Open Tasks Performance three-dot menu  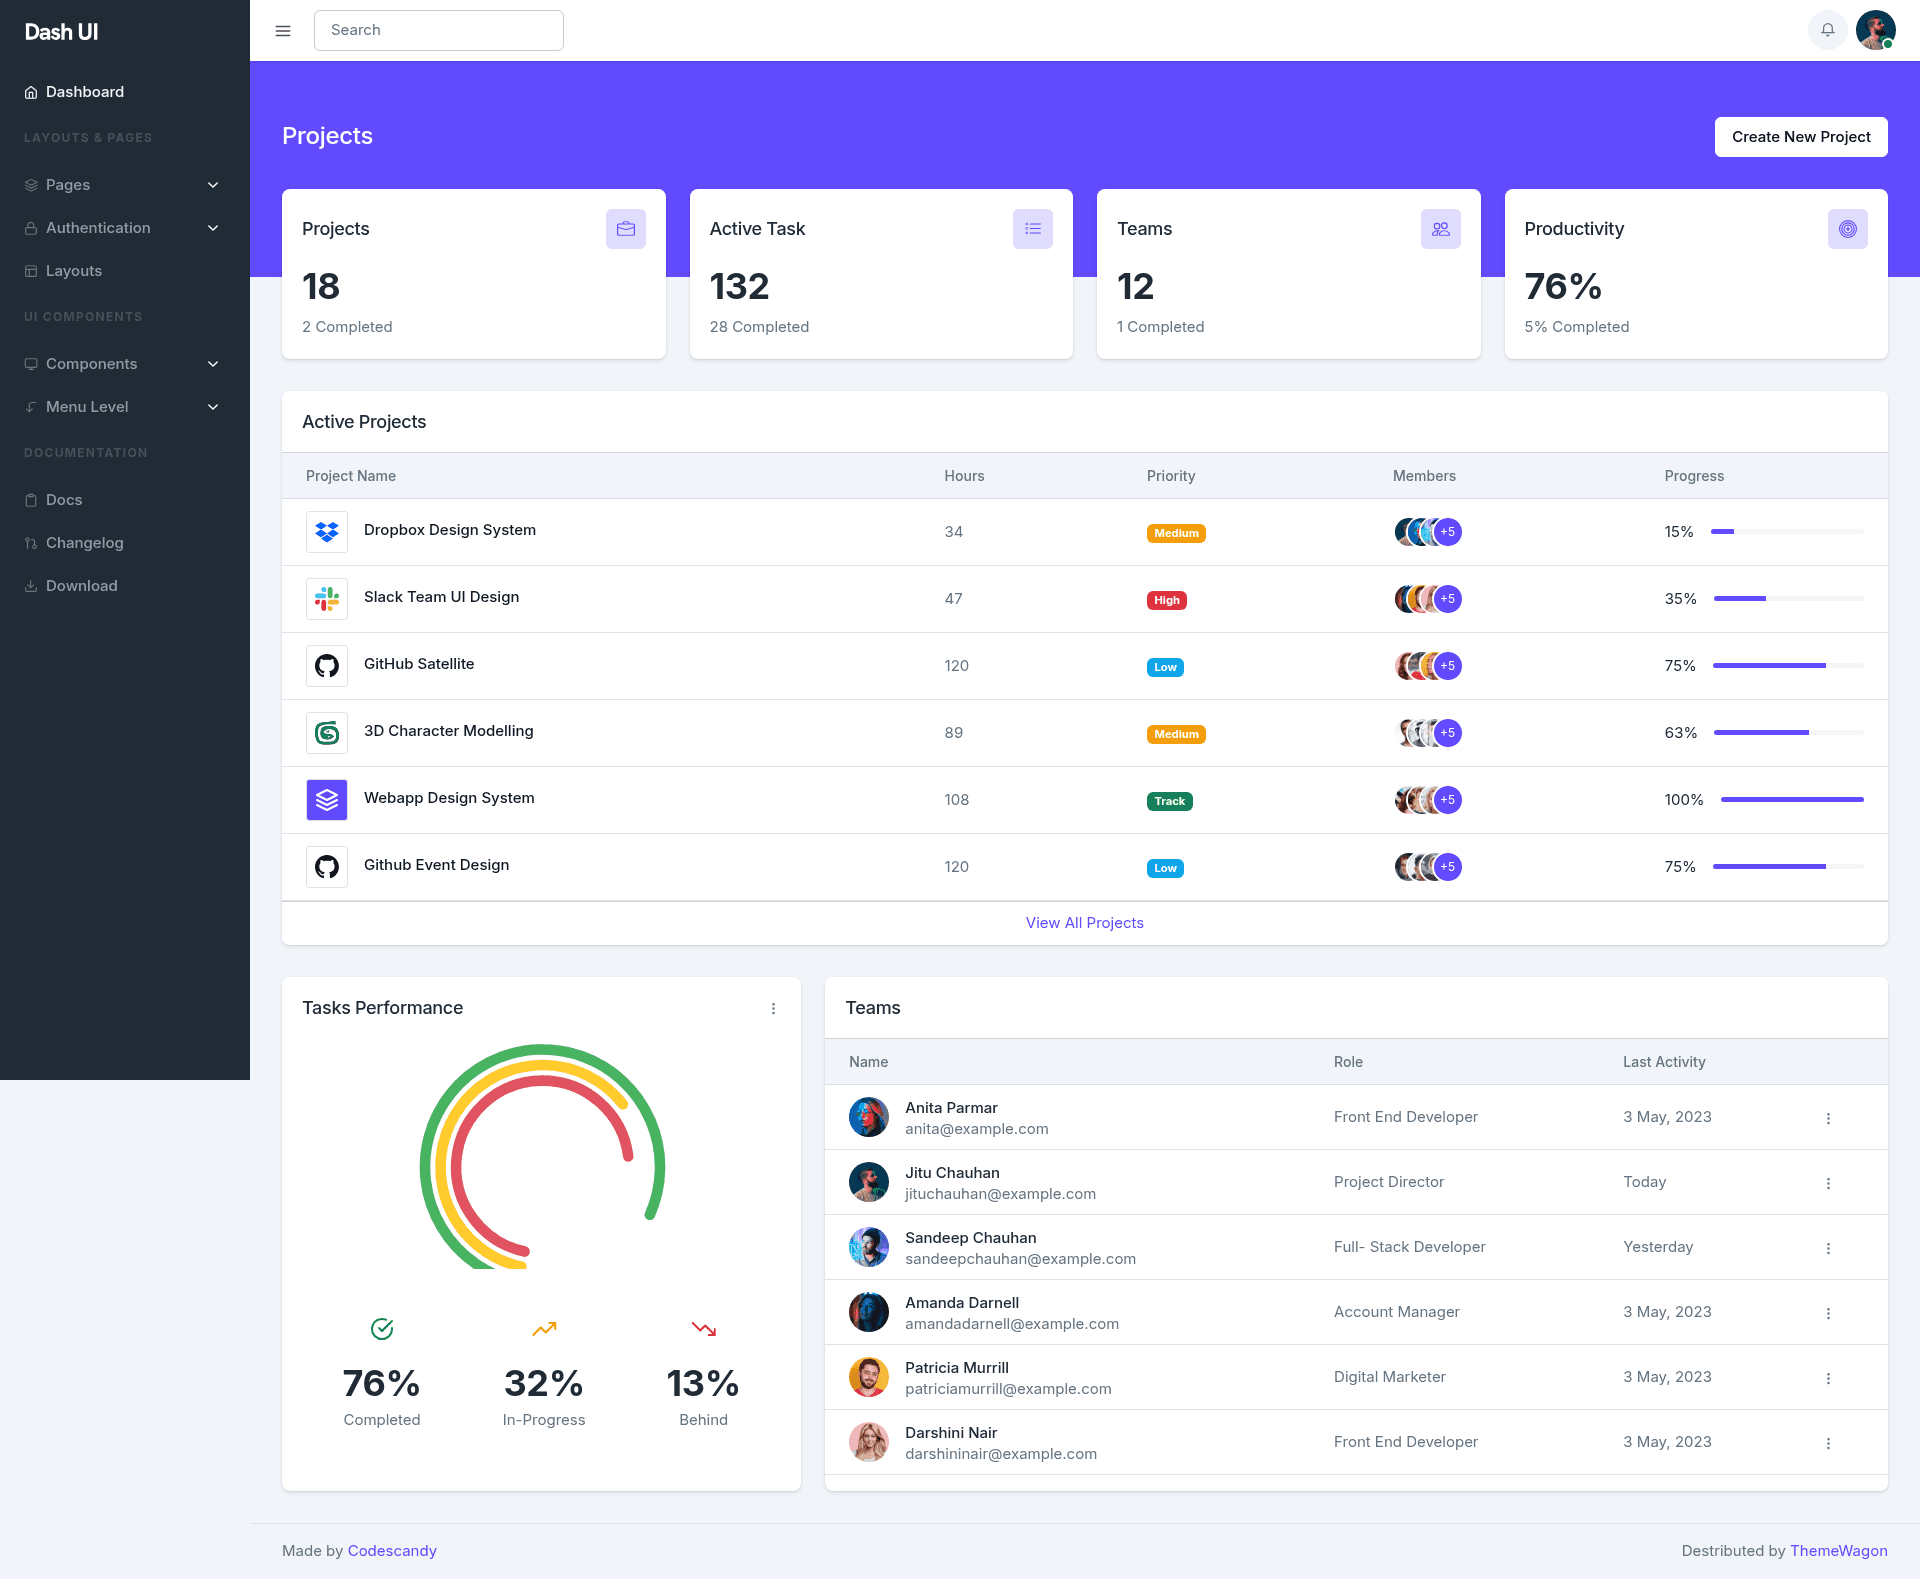(773, 1009)
